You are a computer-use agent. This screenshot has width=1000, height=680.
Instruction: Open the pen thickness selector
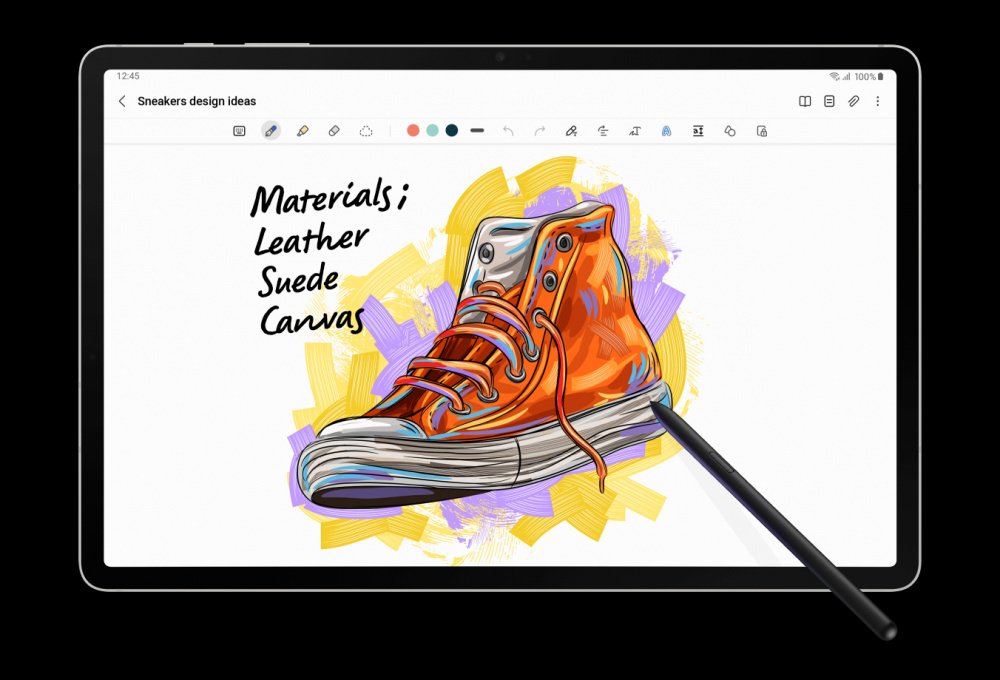click(477, 131)
